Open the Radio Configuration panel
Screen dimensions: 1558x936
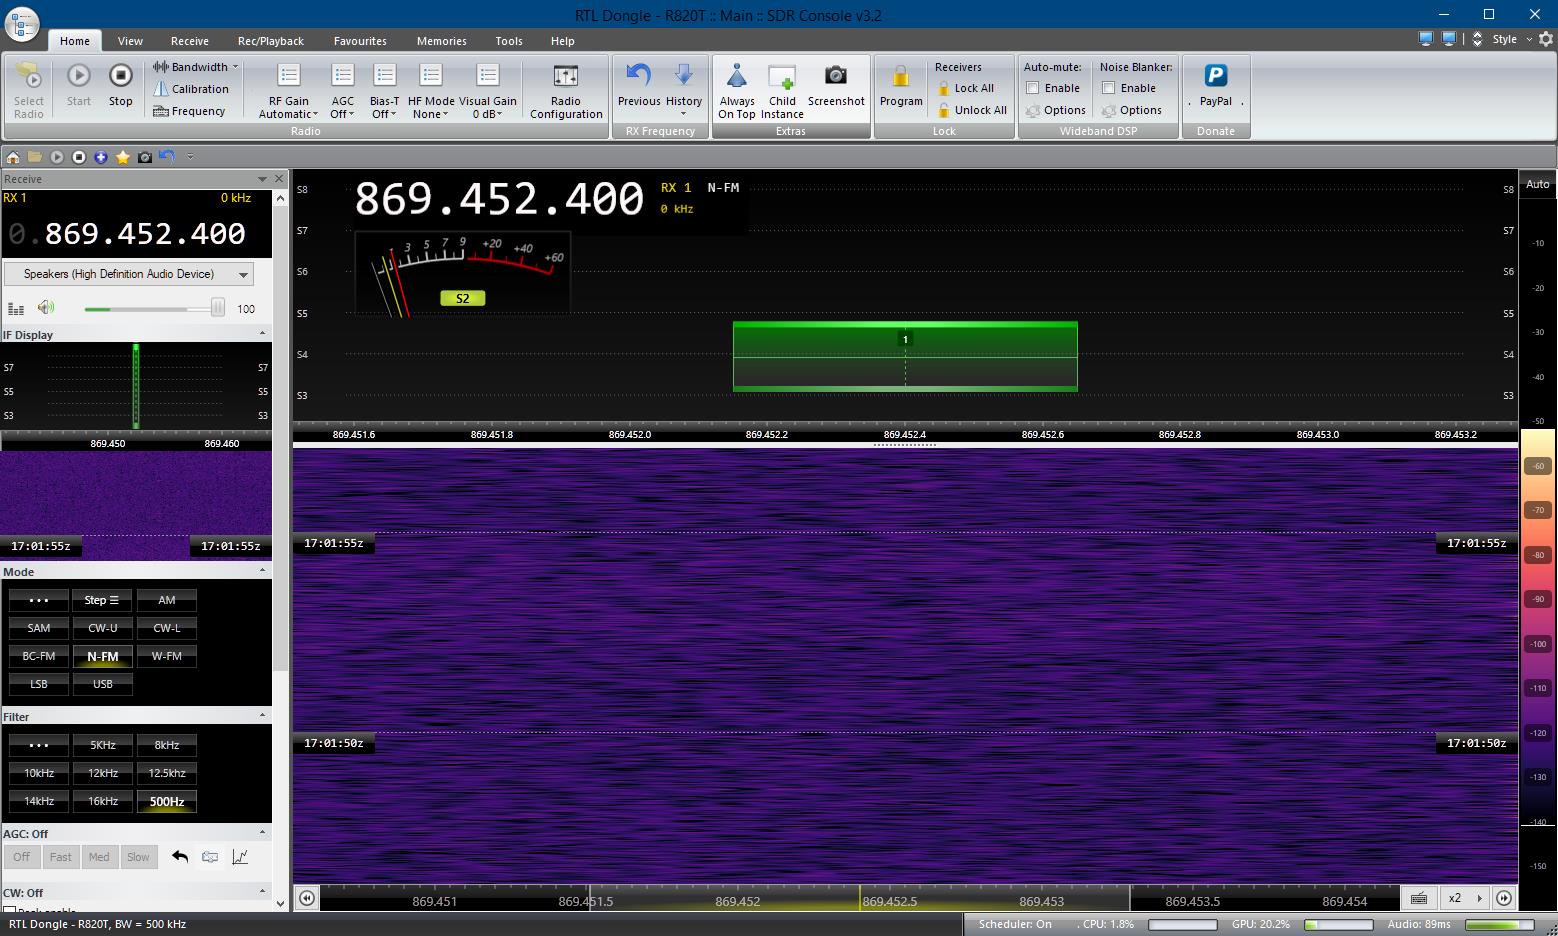[565, 88]
